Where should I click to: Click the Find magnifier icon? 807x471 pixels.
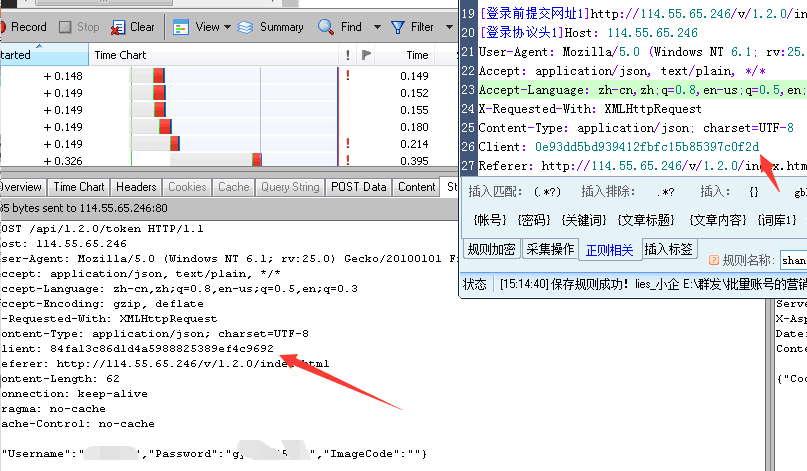click(x=326, y=27)
